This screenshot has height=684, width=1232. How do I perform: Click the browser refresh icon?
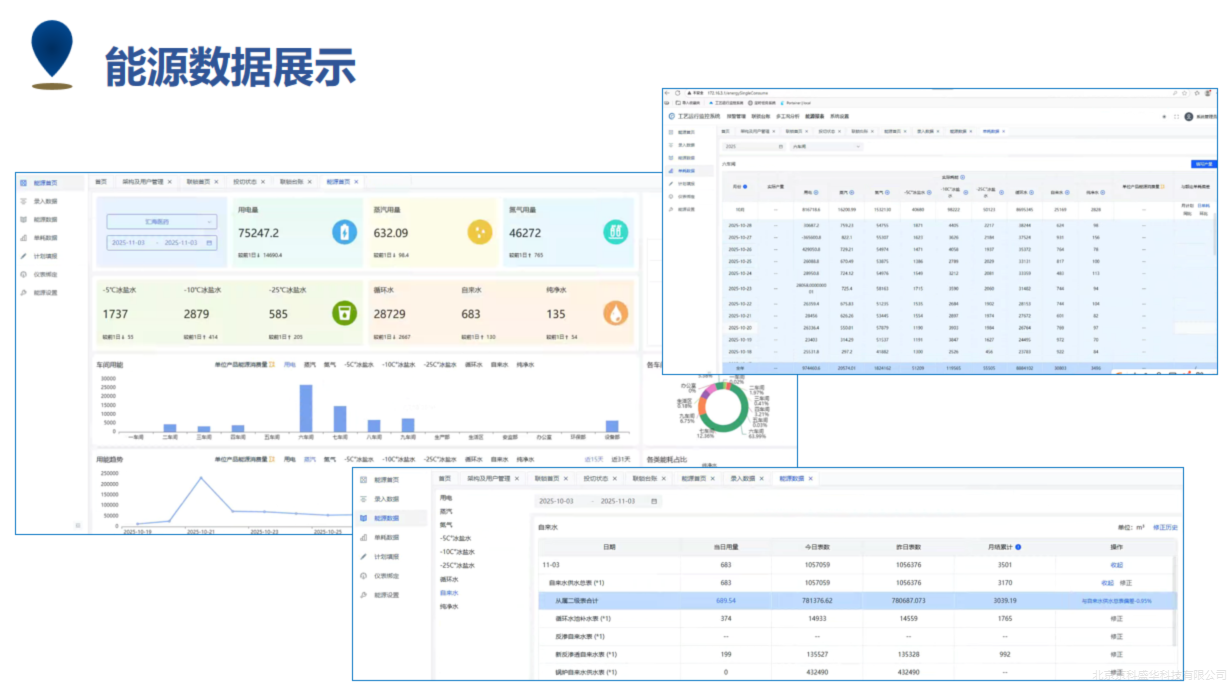coord(676,93)
